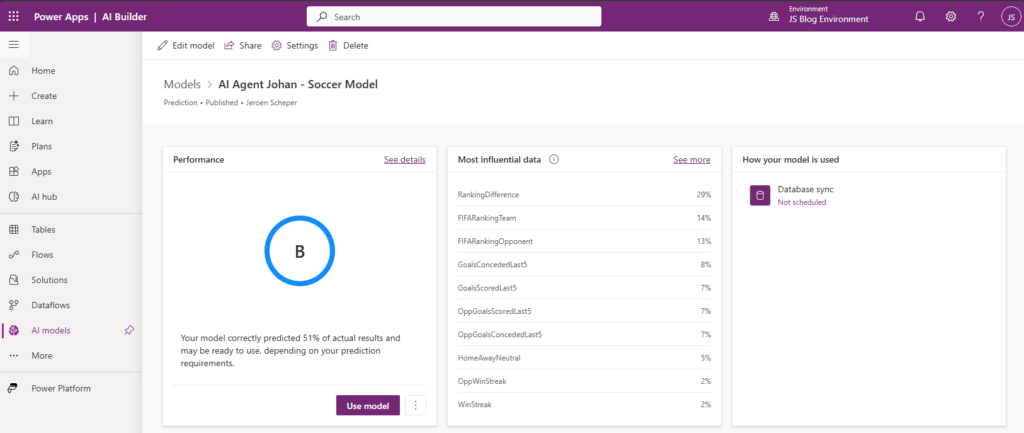Click the Database sync cylinder icon
Image resolution: width=1024 pixels, height=433 pixels.
coord(760,195)
